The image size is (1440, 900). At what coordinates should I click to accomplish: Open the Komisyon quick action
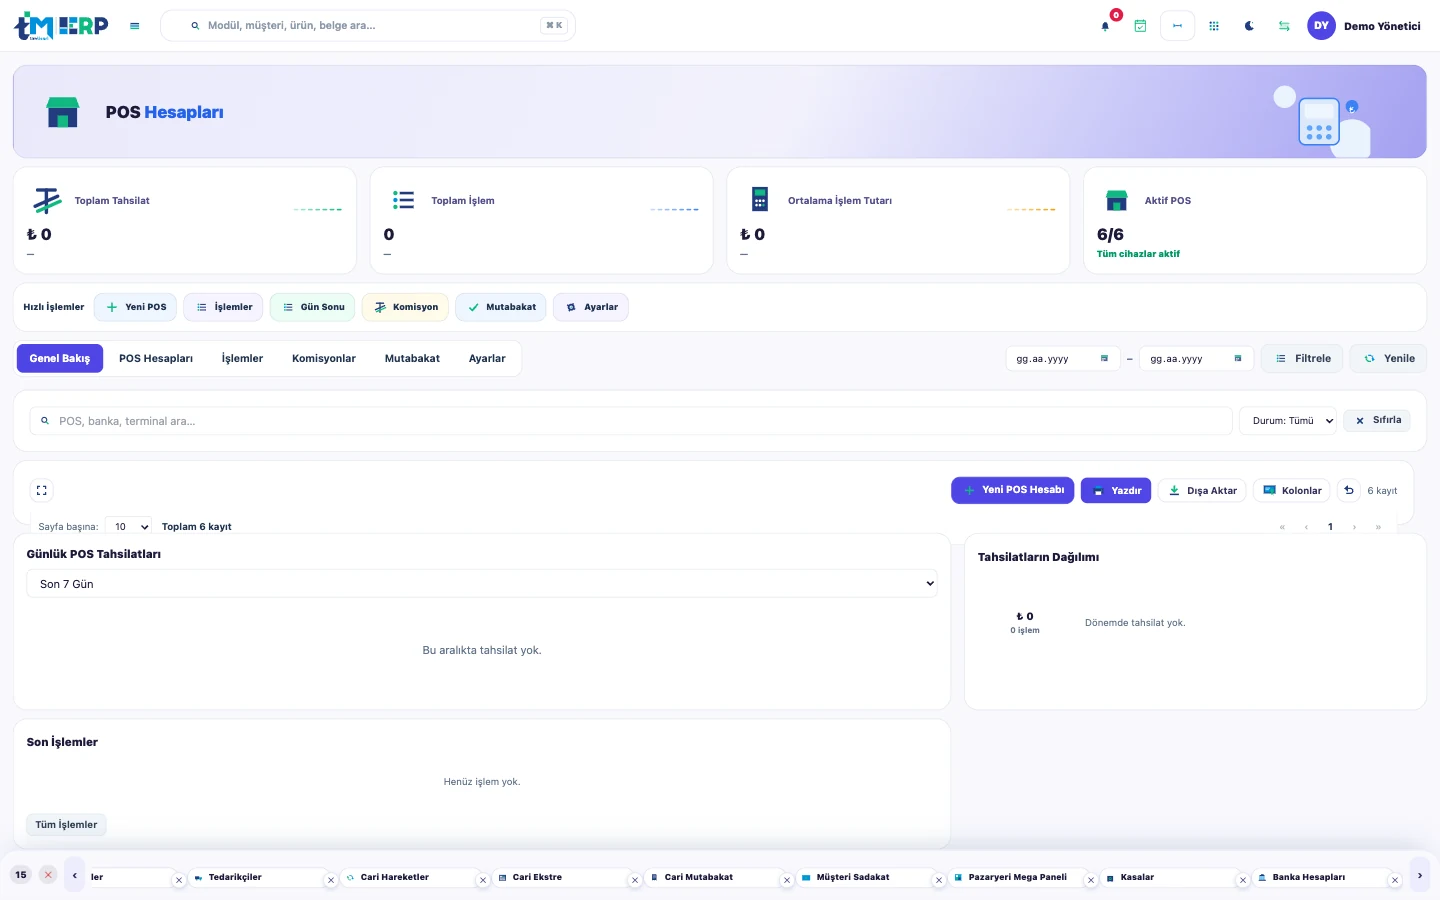click(x=405, y=307)
